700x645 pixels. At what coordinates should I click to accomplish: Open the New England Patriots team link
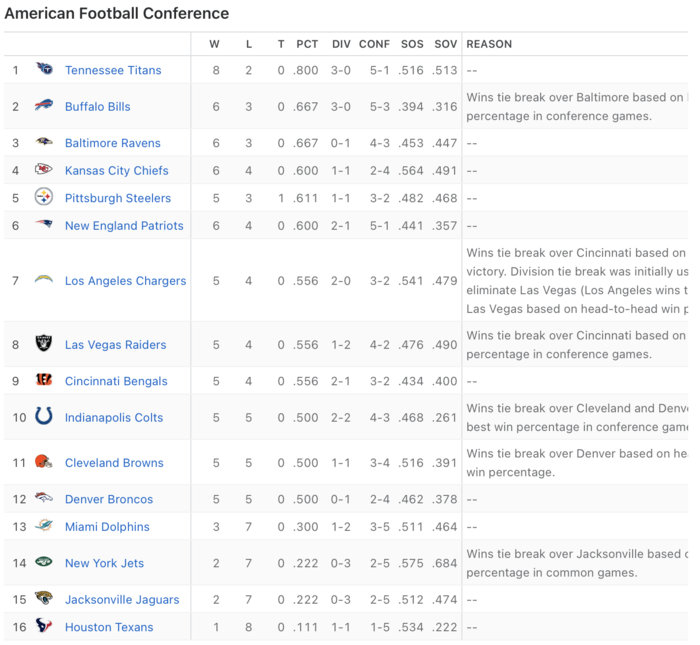(x=124, y=226)
